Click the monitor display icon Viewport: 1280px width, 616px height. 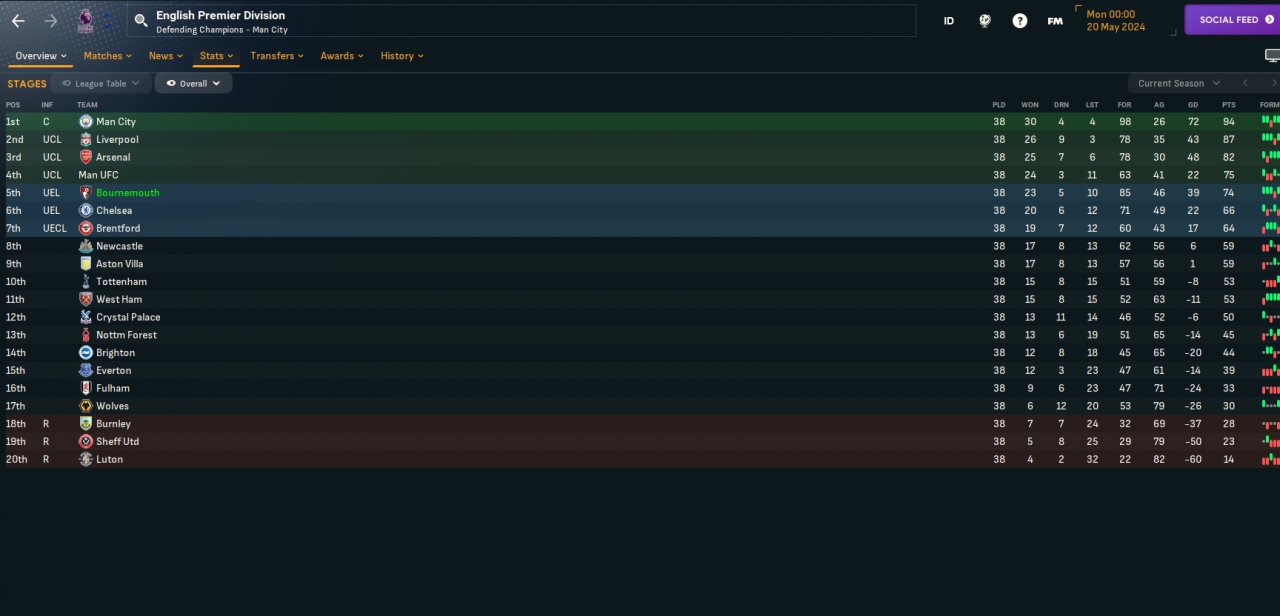1272,56
